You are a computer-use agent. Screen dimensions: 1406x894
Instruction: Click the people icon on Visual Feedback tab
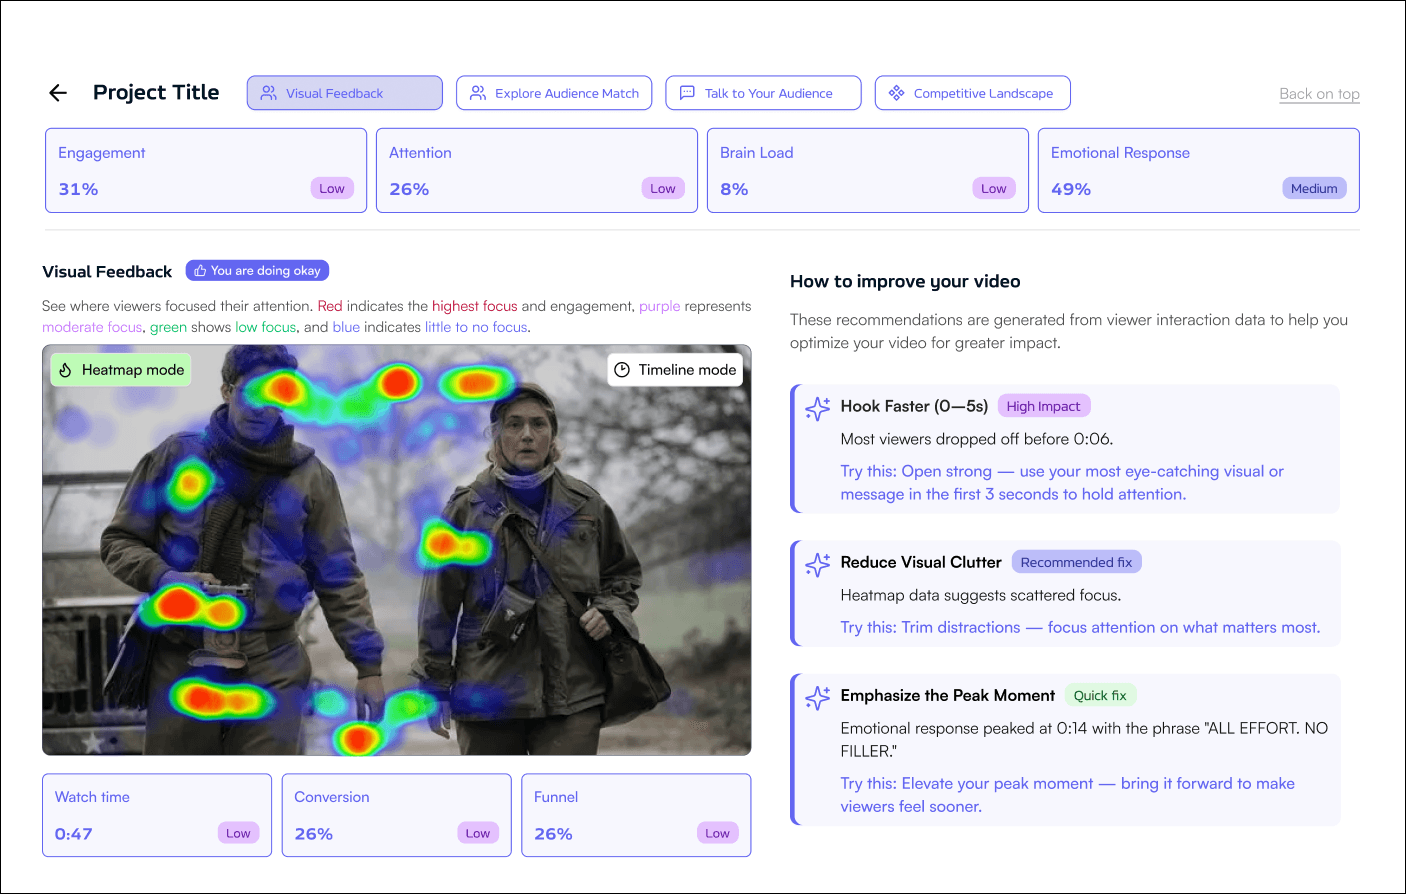pyautogui.click(x=268, y=93)
